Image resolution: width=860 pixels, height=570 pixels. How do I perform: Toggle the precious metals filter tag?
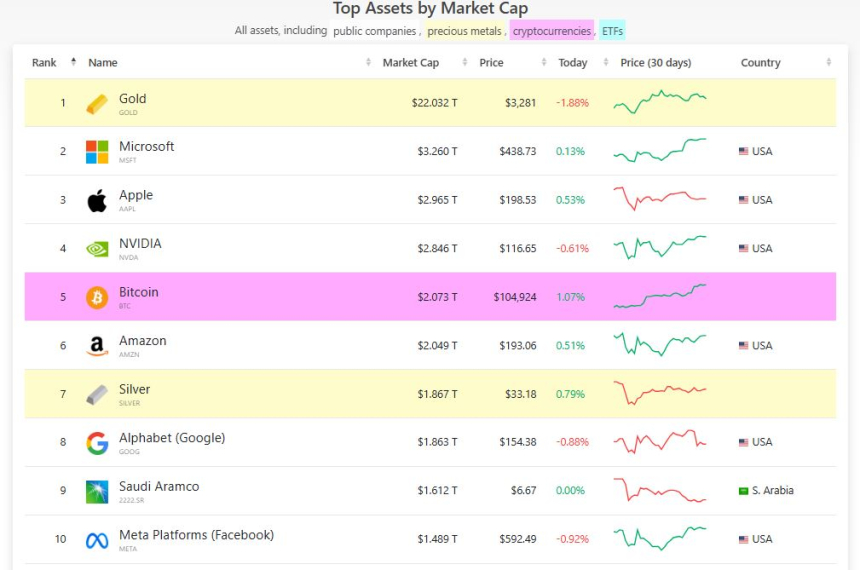(x=464, y=31)
